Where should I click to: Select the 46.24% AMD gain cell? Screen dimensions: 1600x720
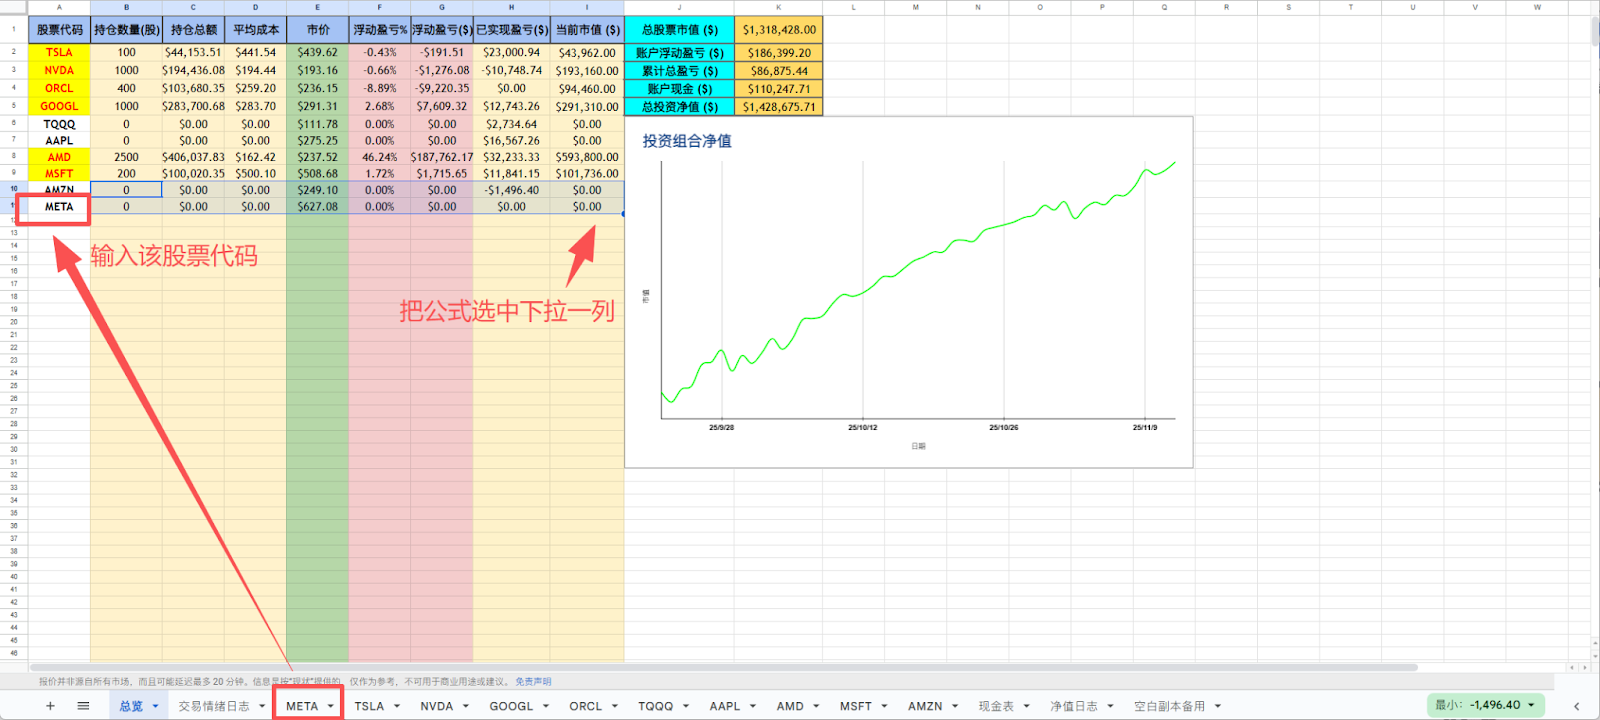[380, 157]
